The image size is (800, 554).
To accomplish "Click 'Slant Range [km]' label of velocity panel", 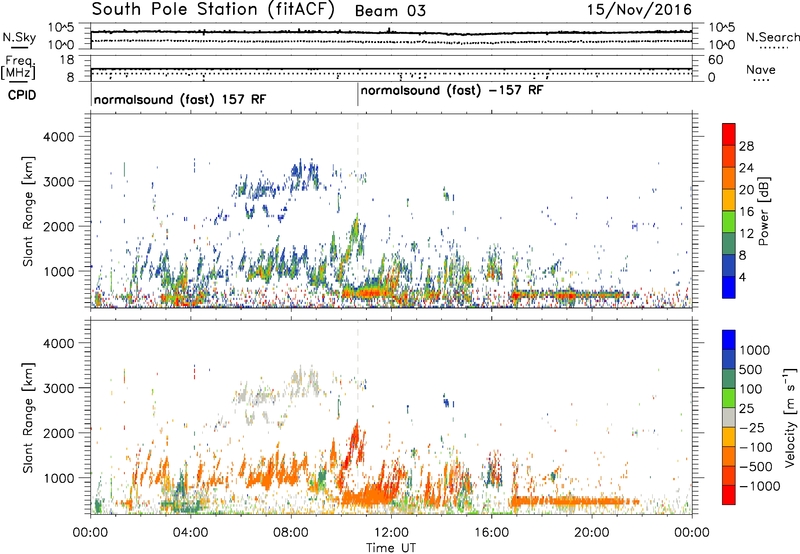I will [28, 418].
